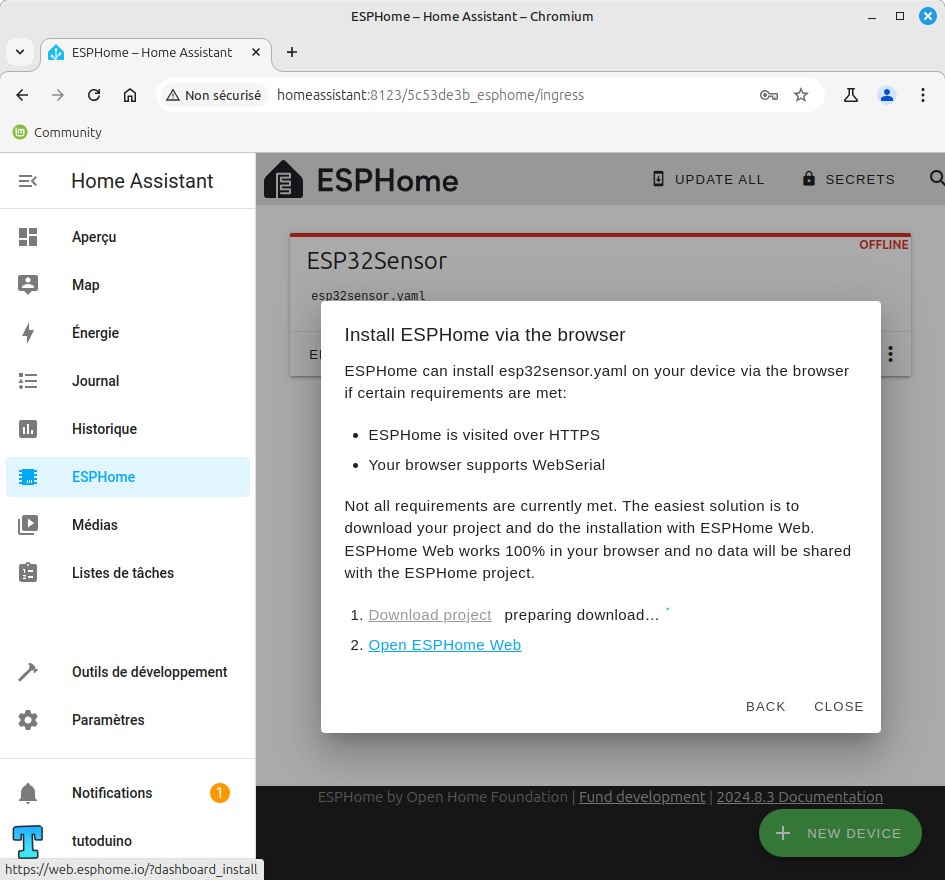Image resolution: width=945 pixels, height=880 pixels.
Task: Open the Chromium three-dot menu
Action: click(923, 95)
